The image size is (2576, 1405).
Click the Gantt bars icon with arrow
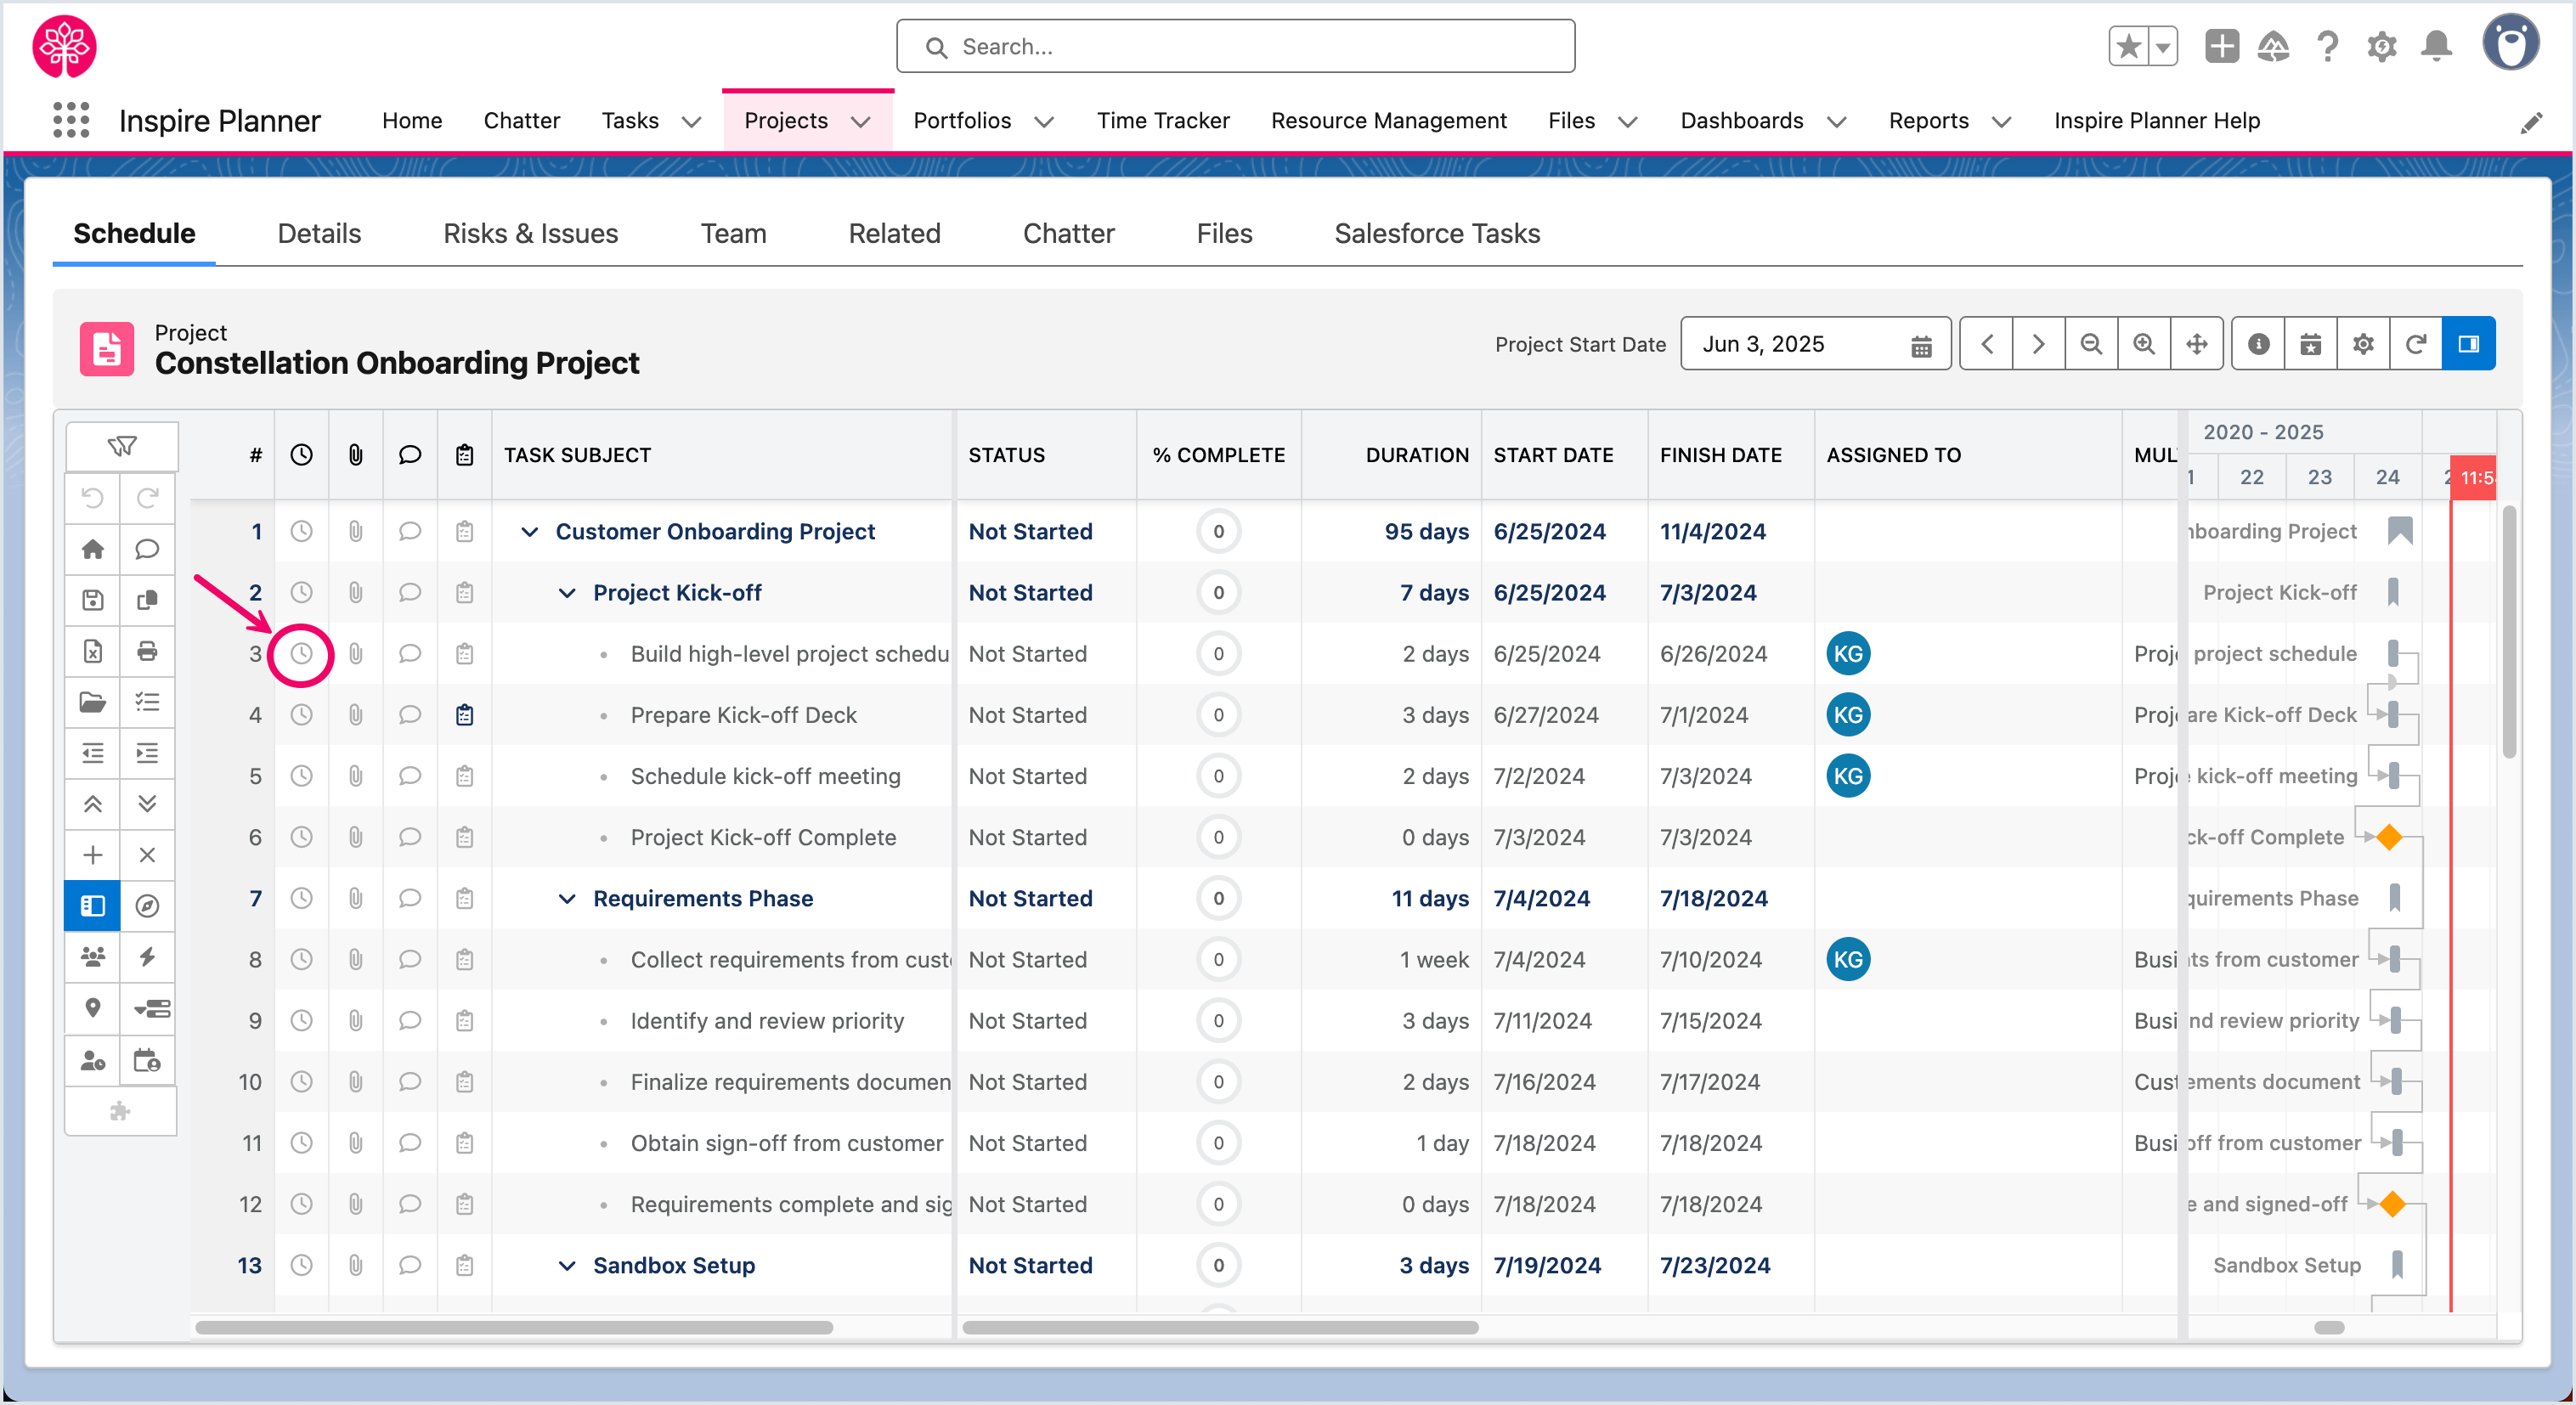pos(151,1008)
